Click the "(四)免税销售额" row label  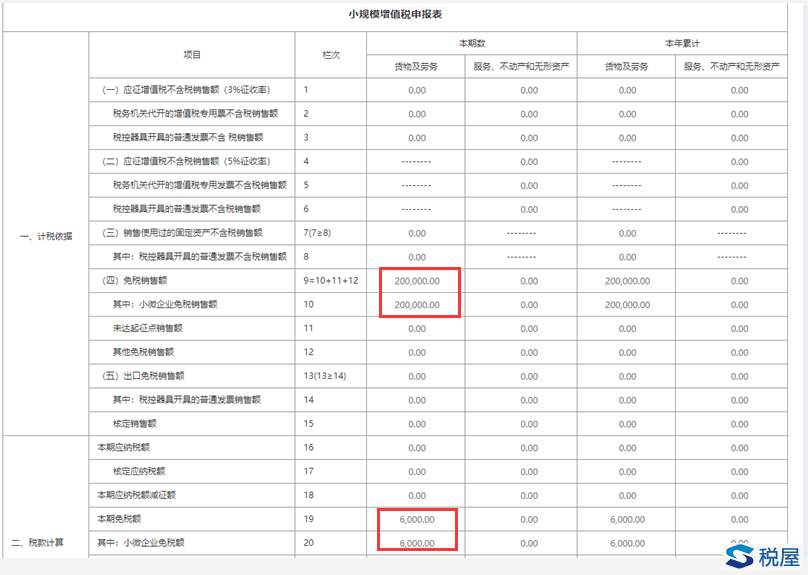(134, 281)
